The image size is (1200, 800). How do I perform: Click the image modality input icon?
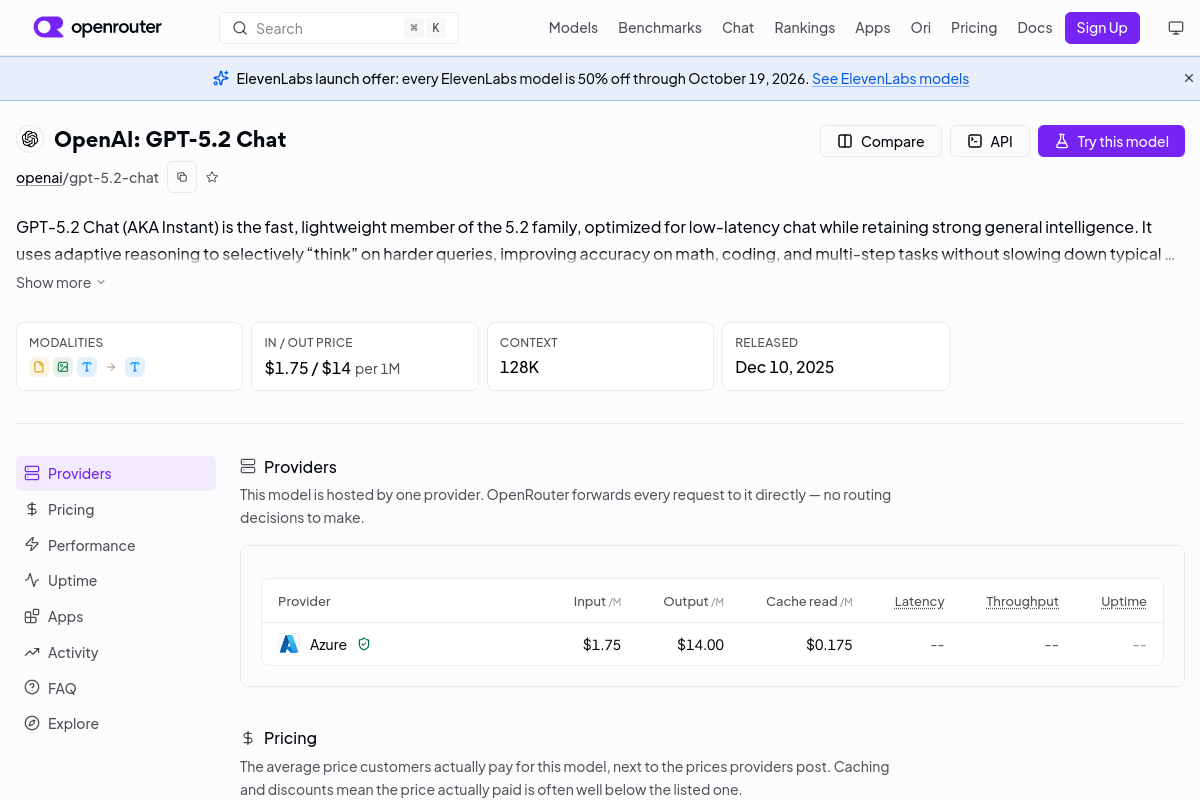(x=63, y=367)
